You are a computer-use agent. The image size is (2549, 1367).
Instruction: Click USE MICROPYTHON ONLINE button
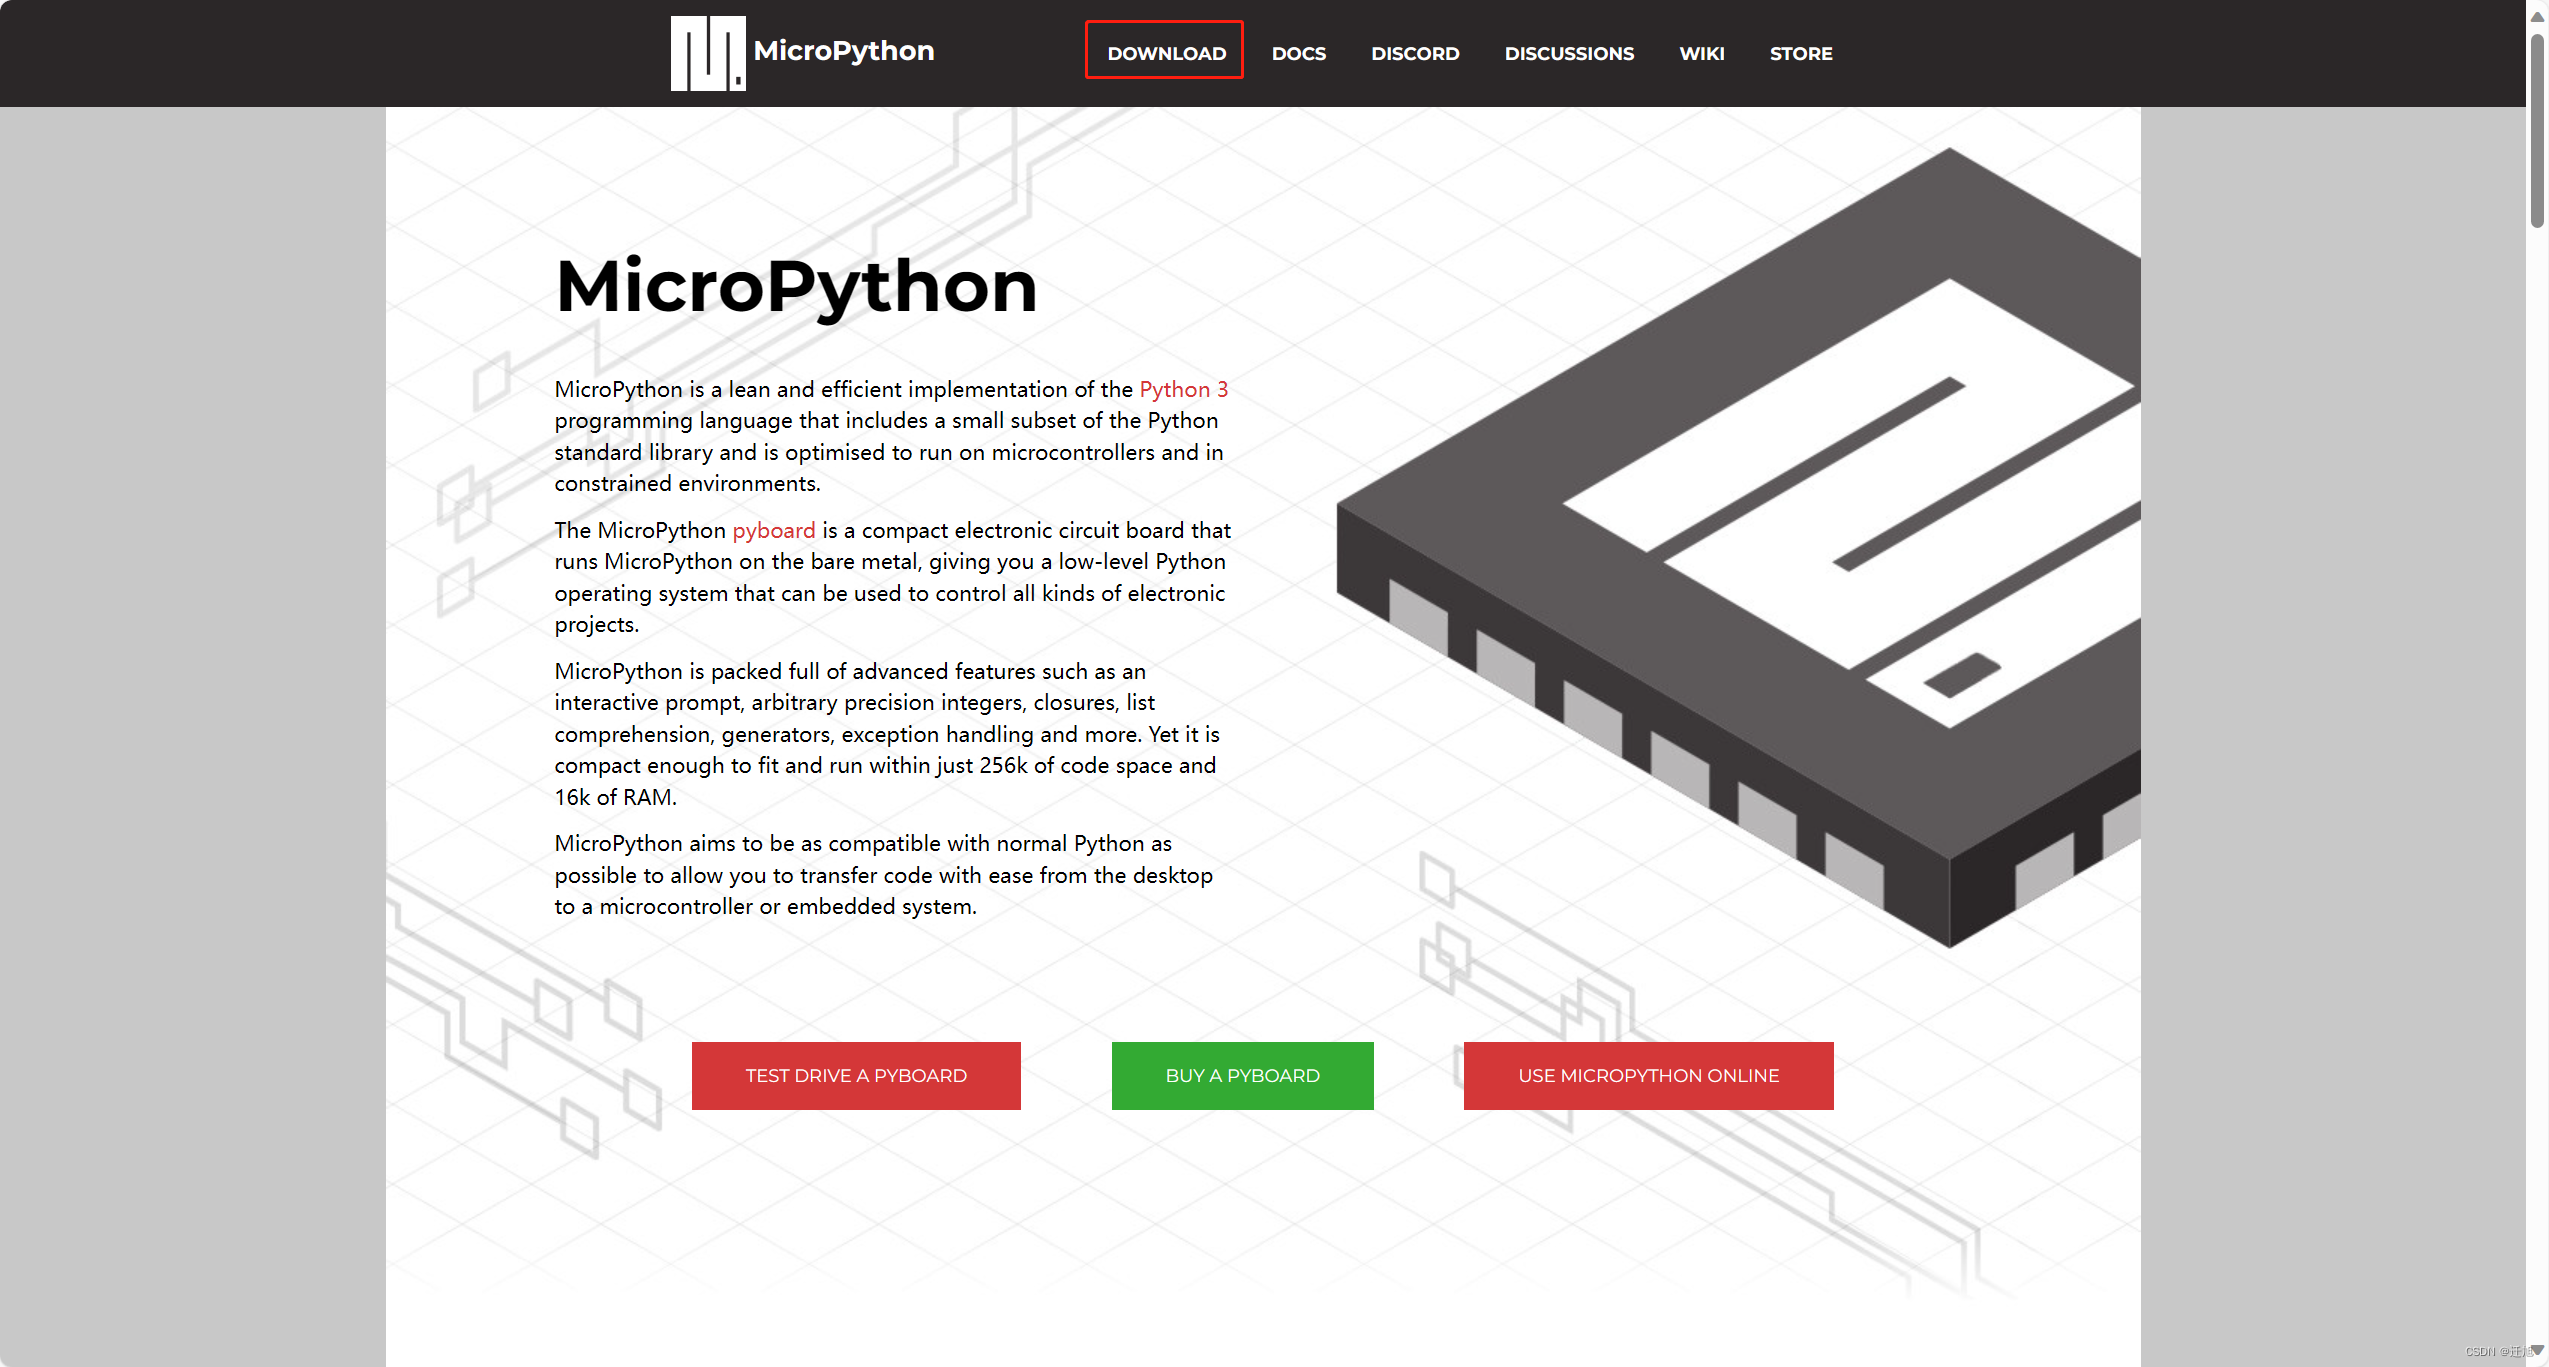[1648, 1075]
